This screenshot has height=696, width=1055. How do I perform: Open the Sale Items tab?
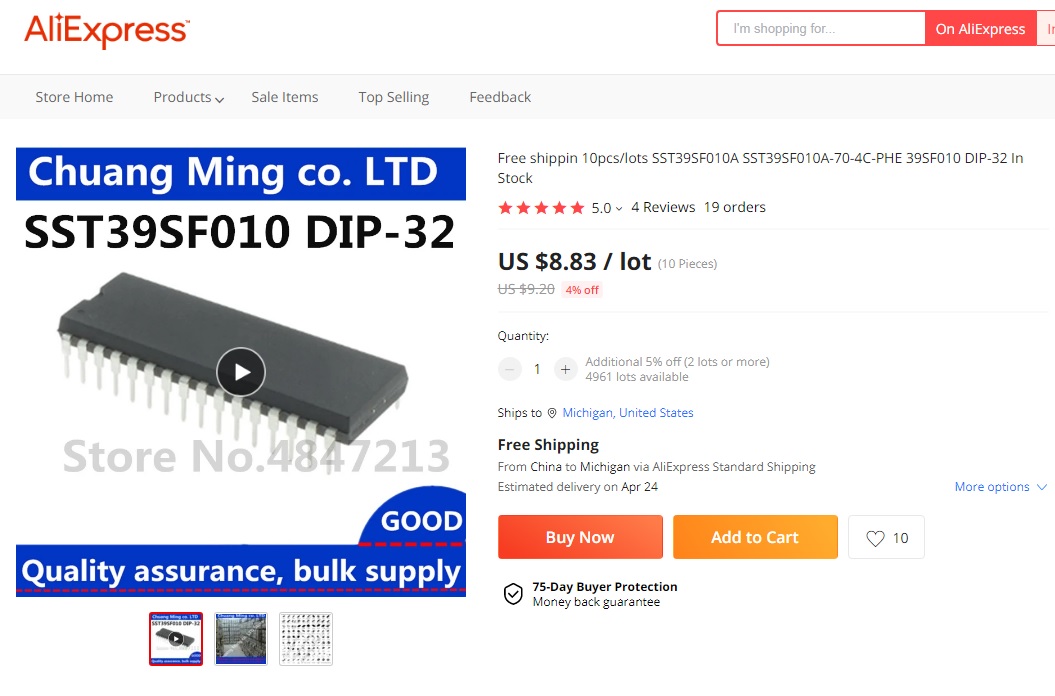tap(285, 97)
